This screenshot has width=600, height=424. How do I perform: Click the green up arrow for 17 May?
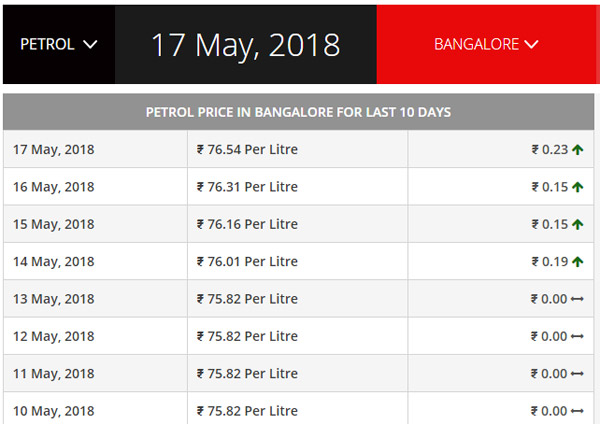[578, 150]
